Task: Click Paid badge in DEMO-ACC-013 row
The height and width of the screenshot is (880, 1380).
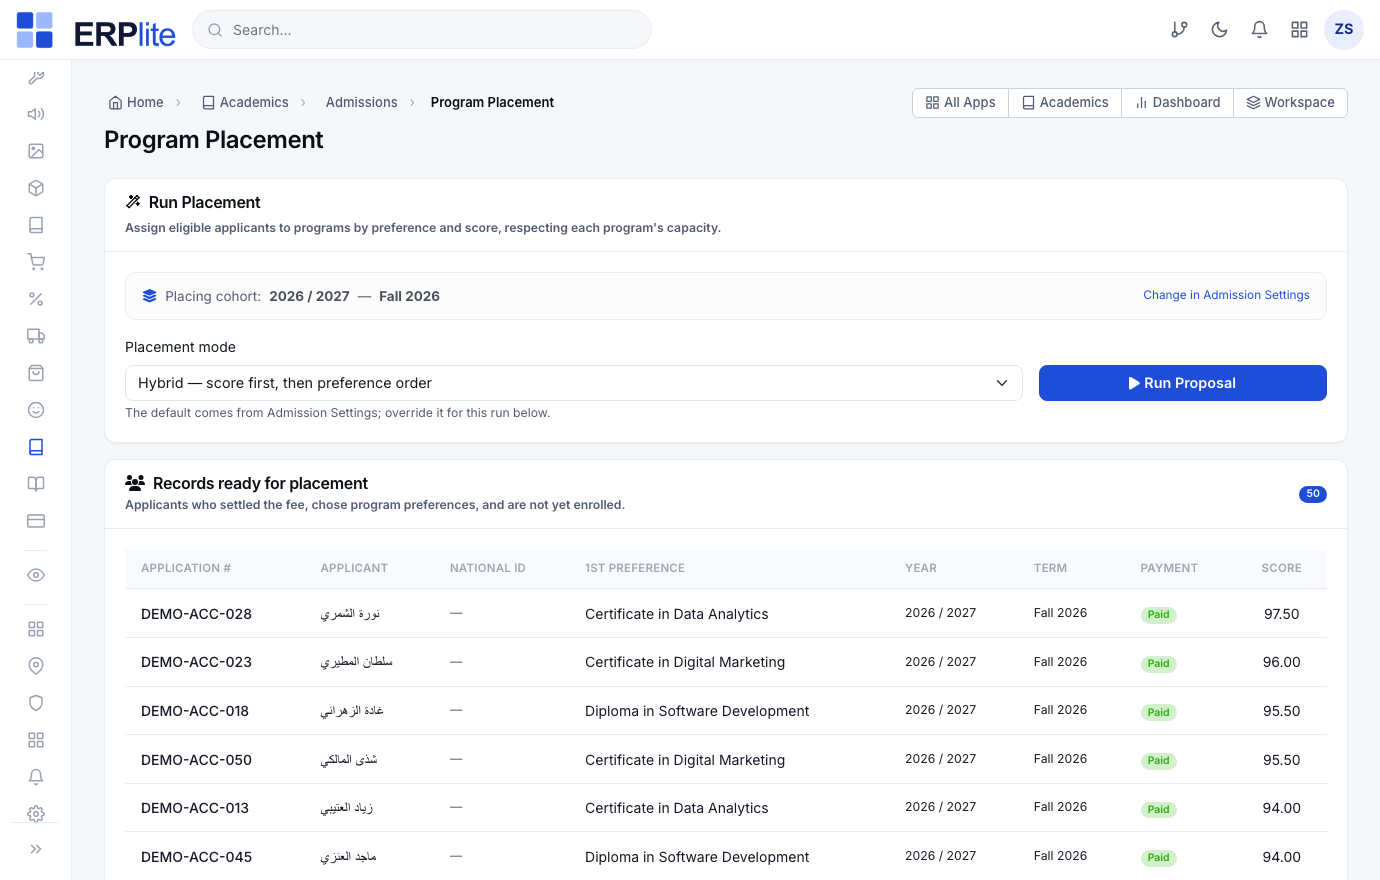Action: coord(1159,809)
